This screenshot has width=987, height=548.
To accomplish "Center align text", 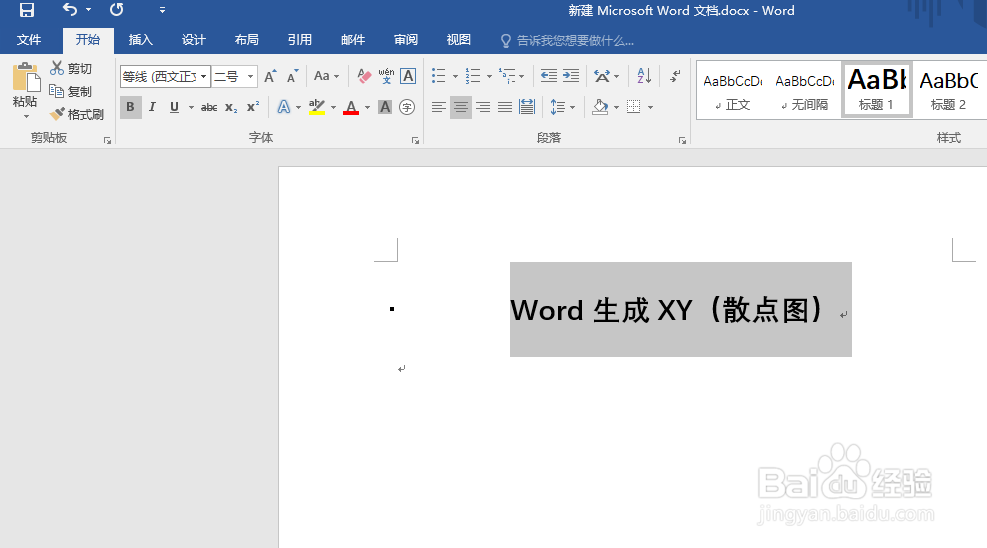I will click(461, 108).
